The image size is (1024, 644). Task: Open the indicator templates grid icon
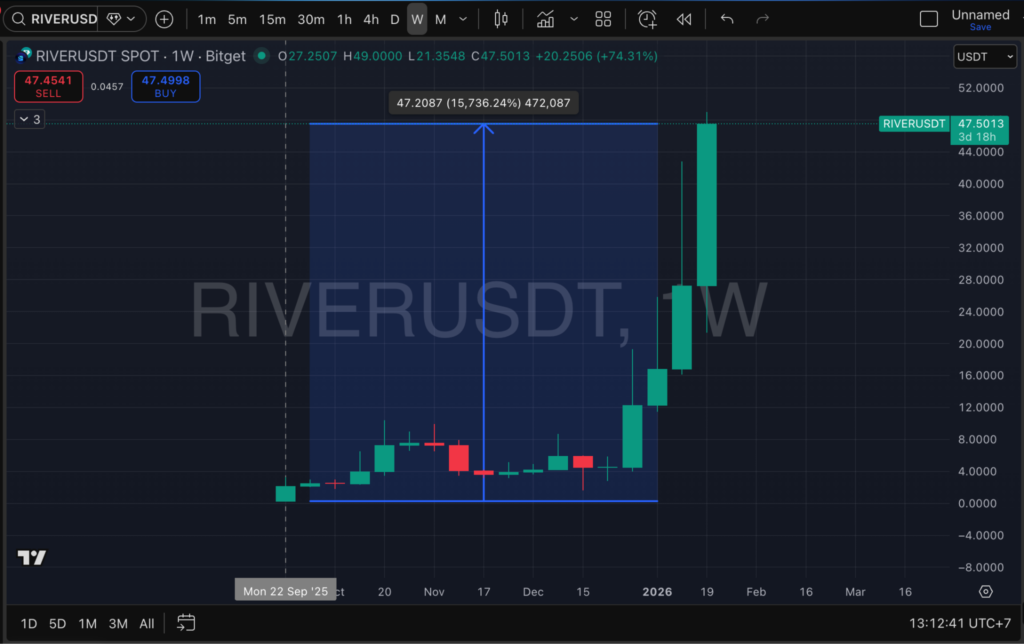pos(603,19)
